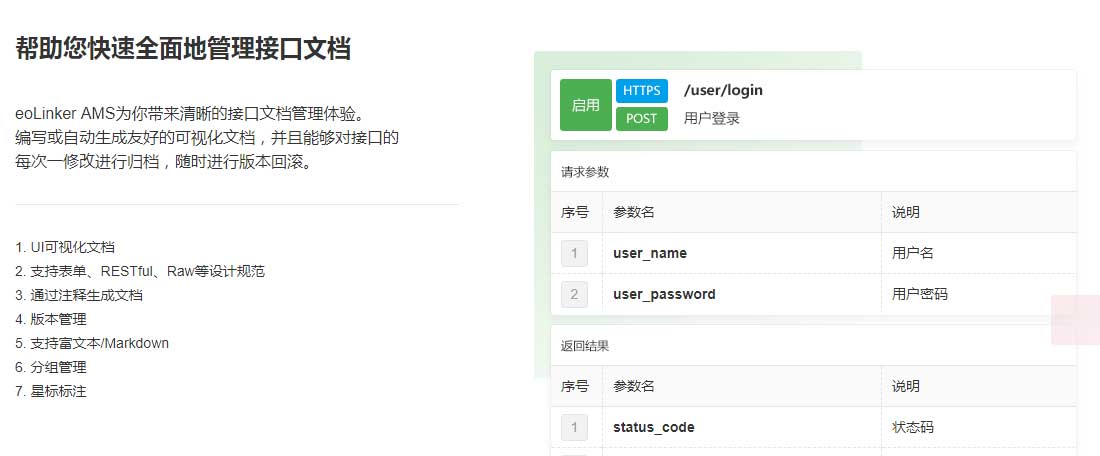
Task: Select the 请求参数 section header
Action: coord(585,172)
